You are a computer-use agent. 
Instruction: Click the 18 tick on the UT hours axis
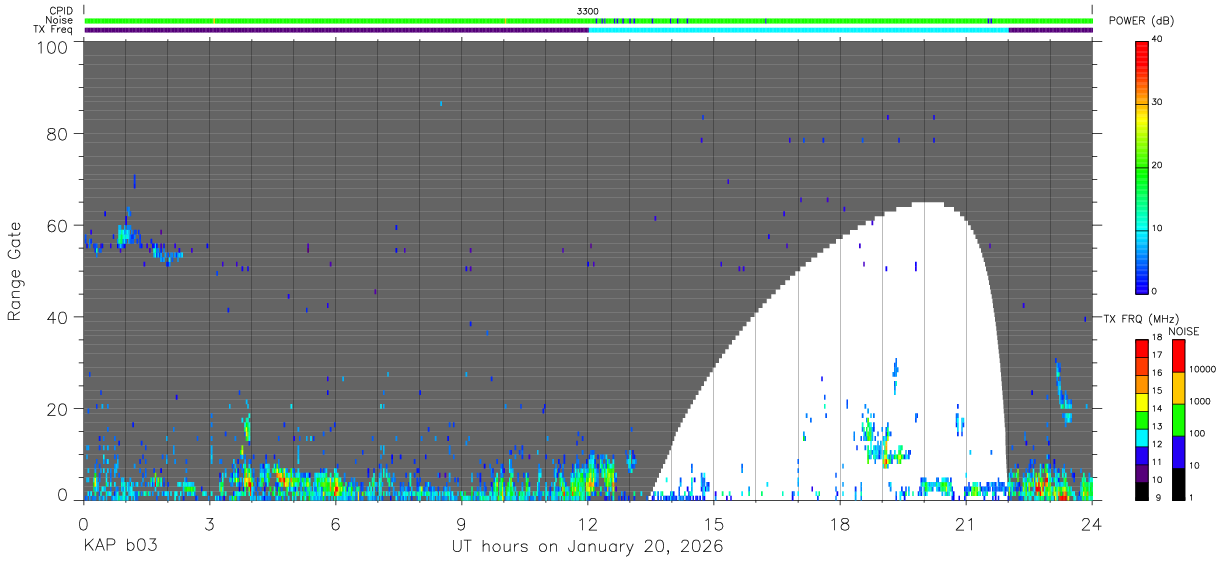click(x=840, y=524)
